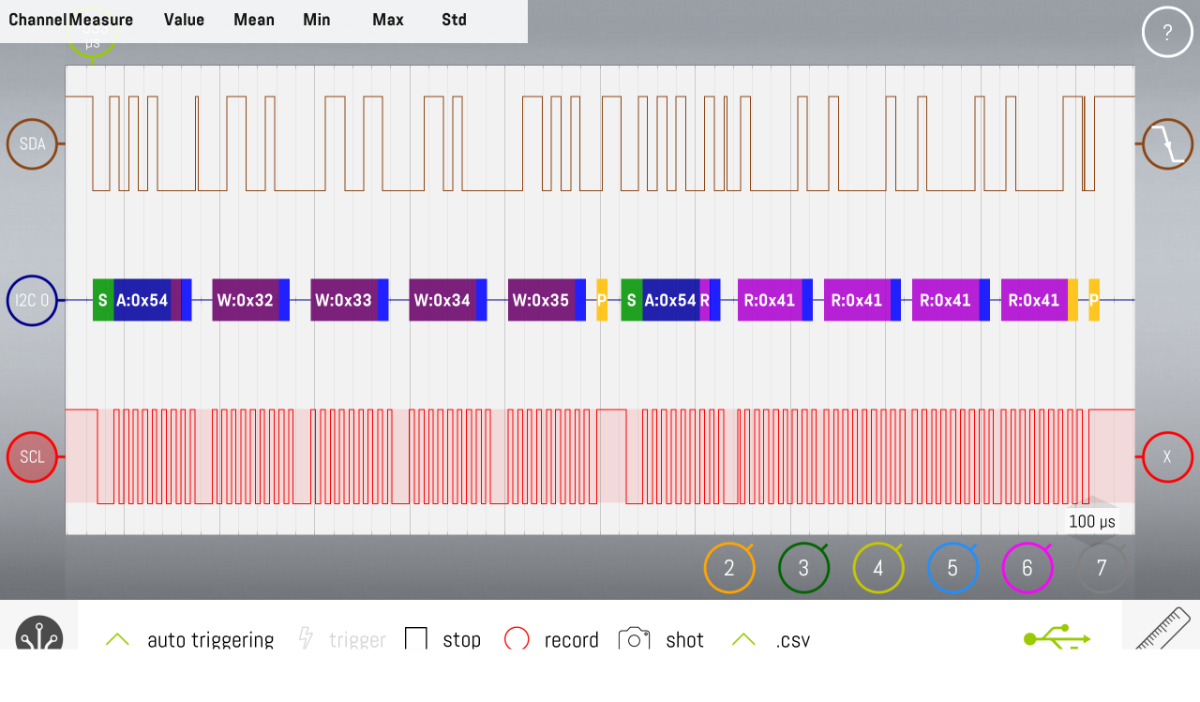The width and height of the screenshot is (1200, 702).
Task: Click the SDA channel circle
Action: 32,144
